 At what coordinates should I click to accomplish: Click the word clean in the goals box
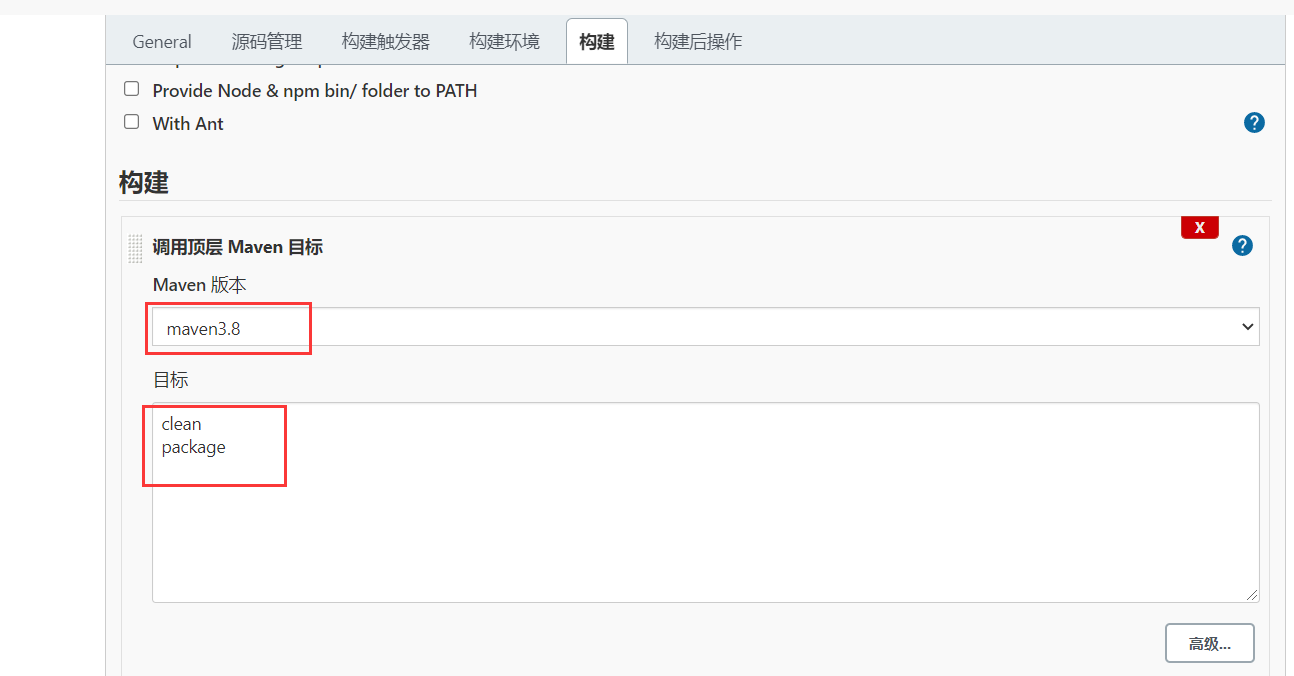coord(181,424)
